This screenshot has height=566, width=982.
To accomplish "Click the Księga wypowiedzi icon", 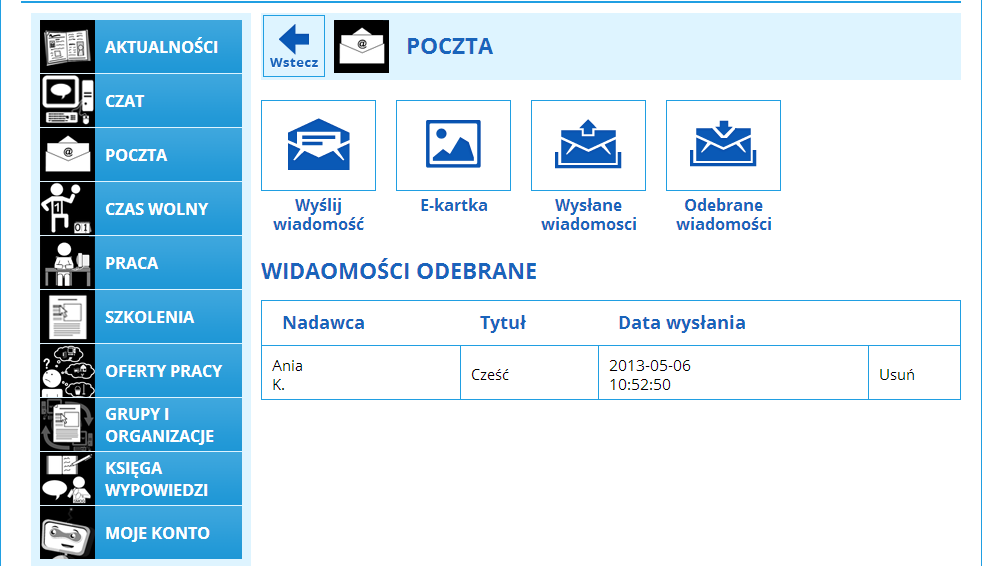I will (68, 478).
